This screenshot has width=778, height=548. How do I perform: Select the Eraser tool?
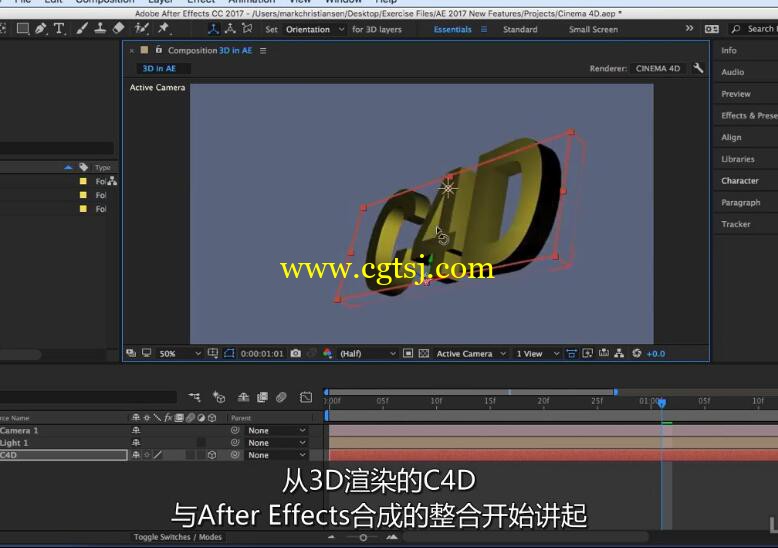[x=118, y=28]
